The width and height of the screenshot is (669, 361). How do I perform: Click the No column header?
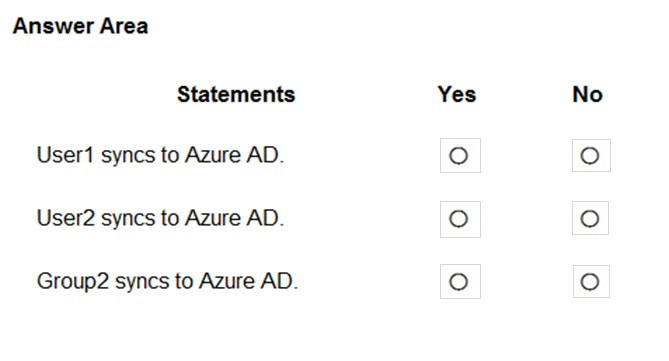(x=588, y=94)
